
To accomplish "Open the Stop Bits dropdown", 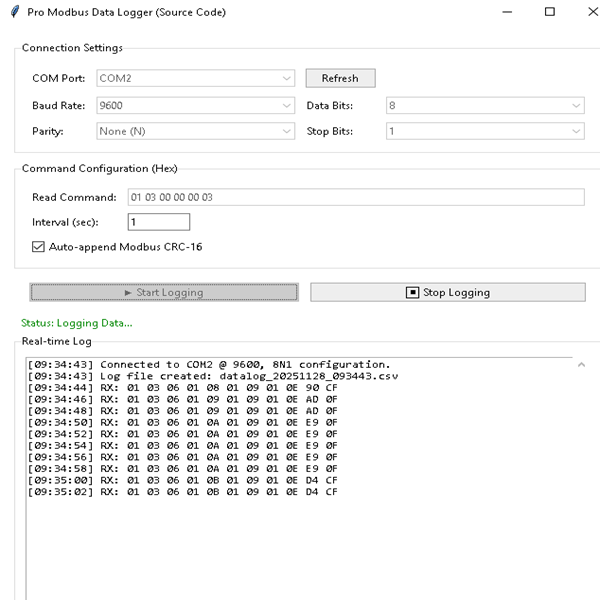I will (x=485, y=131).
